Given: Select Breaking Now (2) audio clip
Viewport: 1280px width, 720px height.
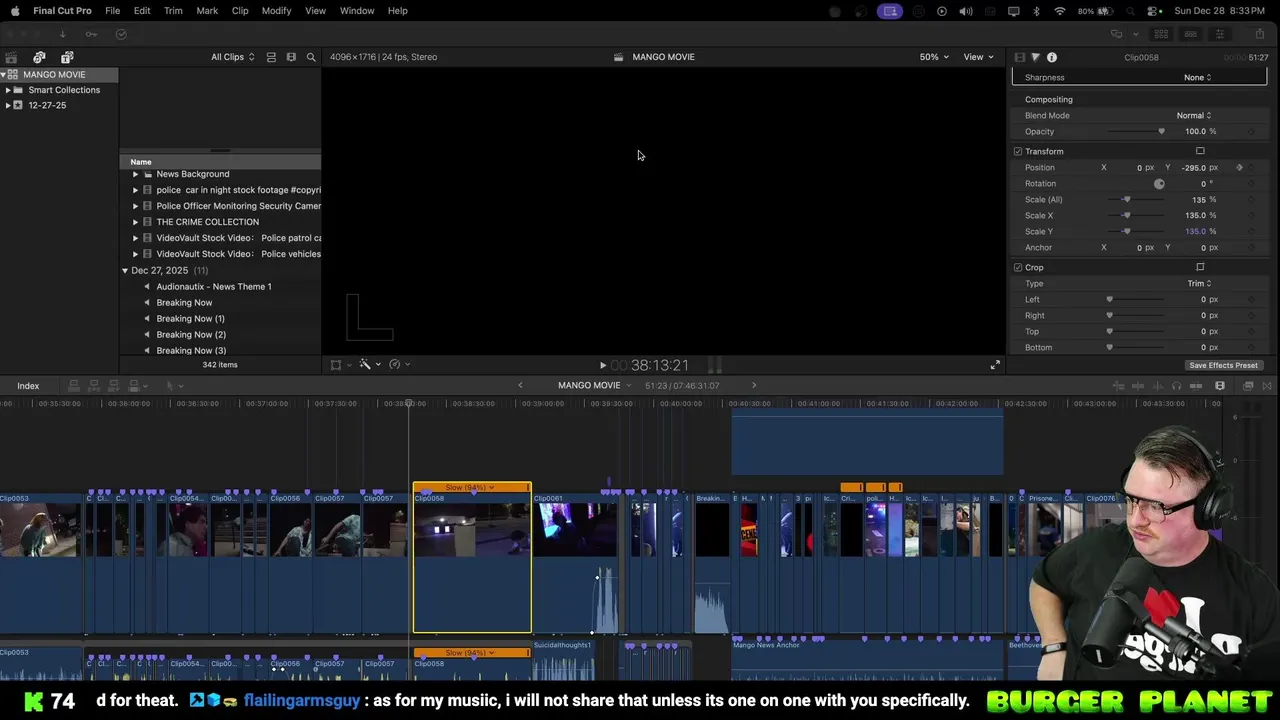Looking at the screenshot, I should coord(191,334).
